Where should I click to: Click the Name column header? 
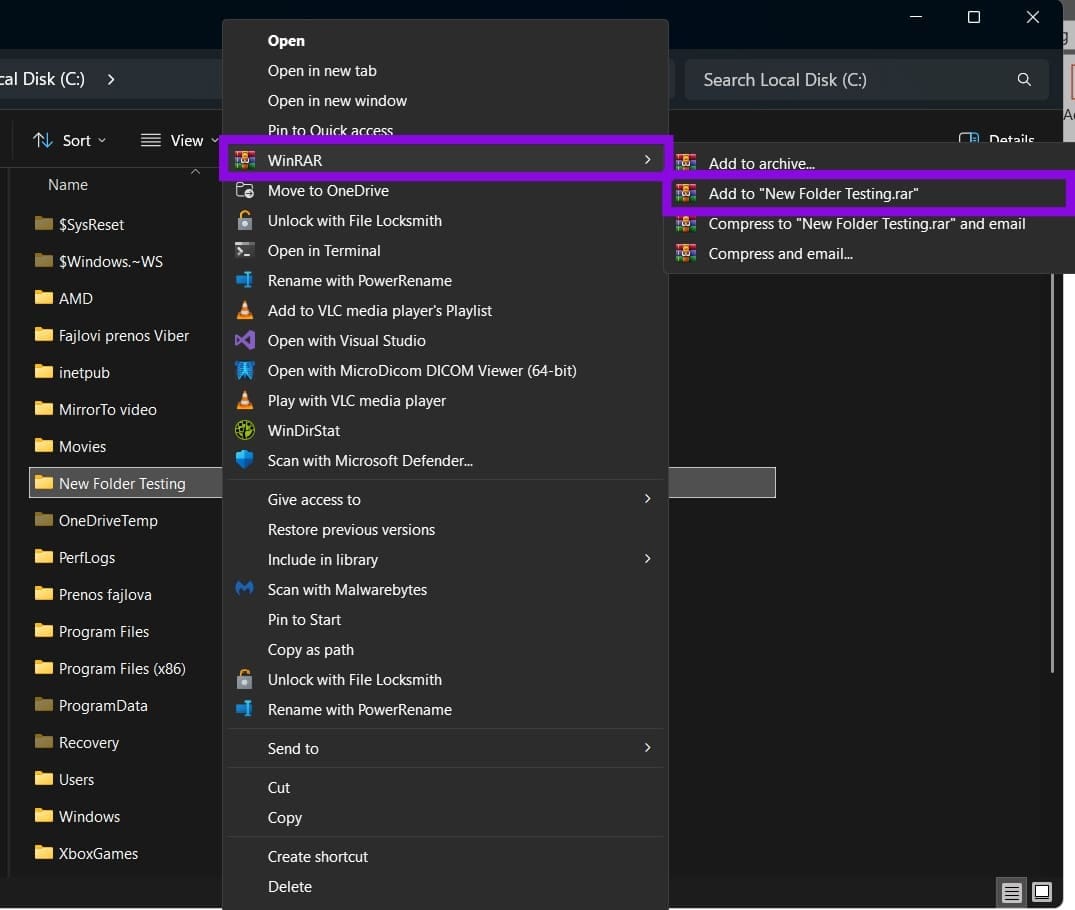(x=68, y=184)
